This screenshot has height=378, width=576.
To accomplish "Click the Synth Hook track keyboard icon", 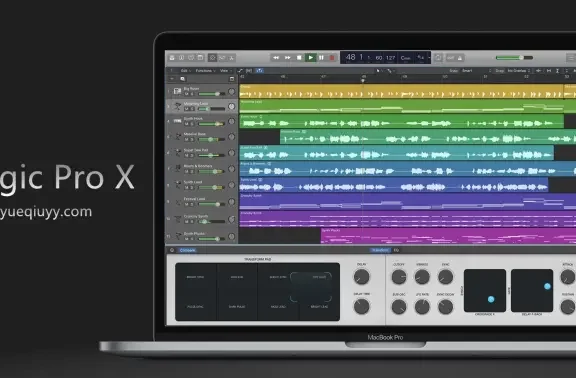I will pyautogui.click(x=177, y=121).
